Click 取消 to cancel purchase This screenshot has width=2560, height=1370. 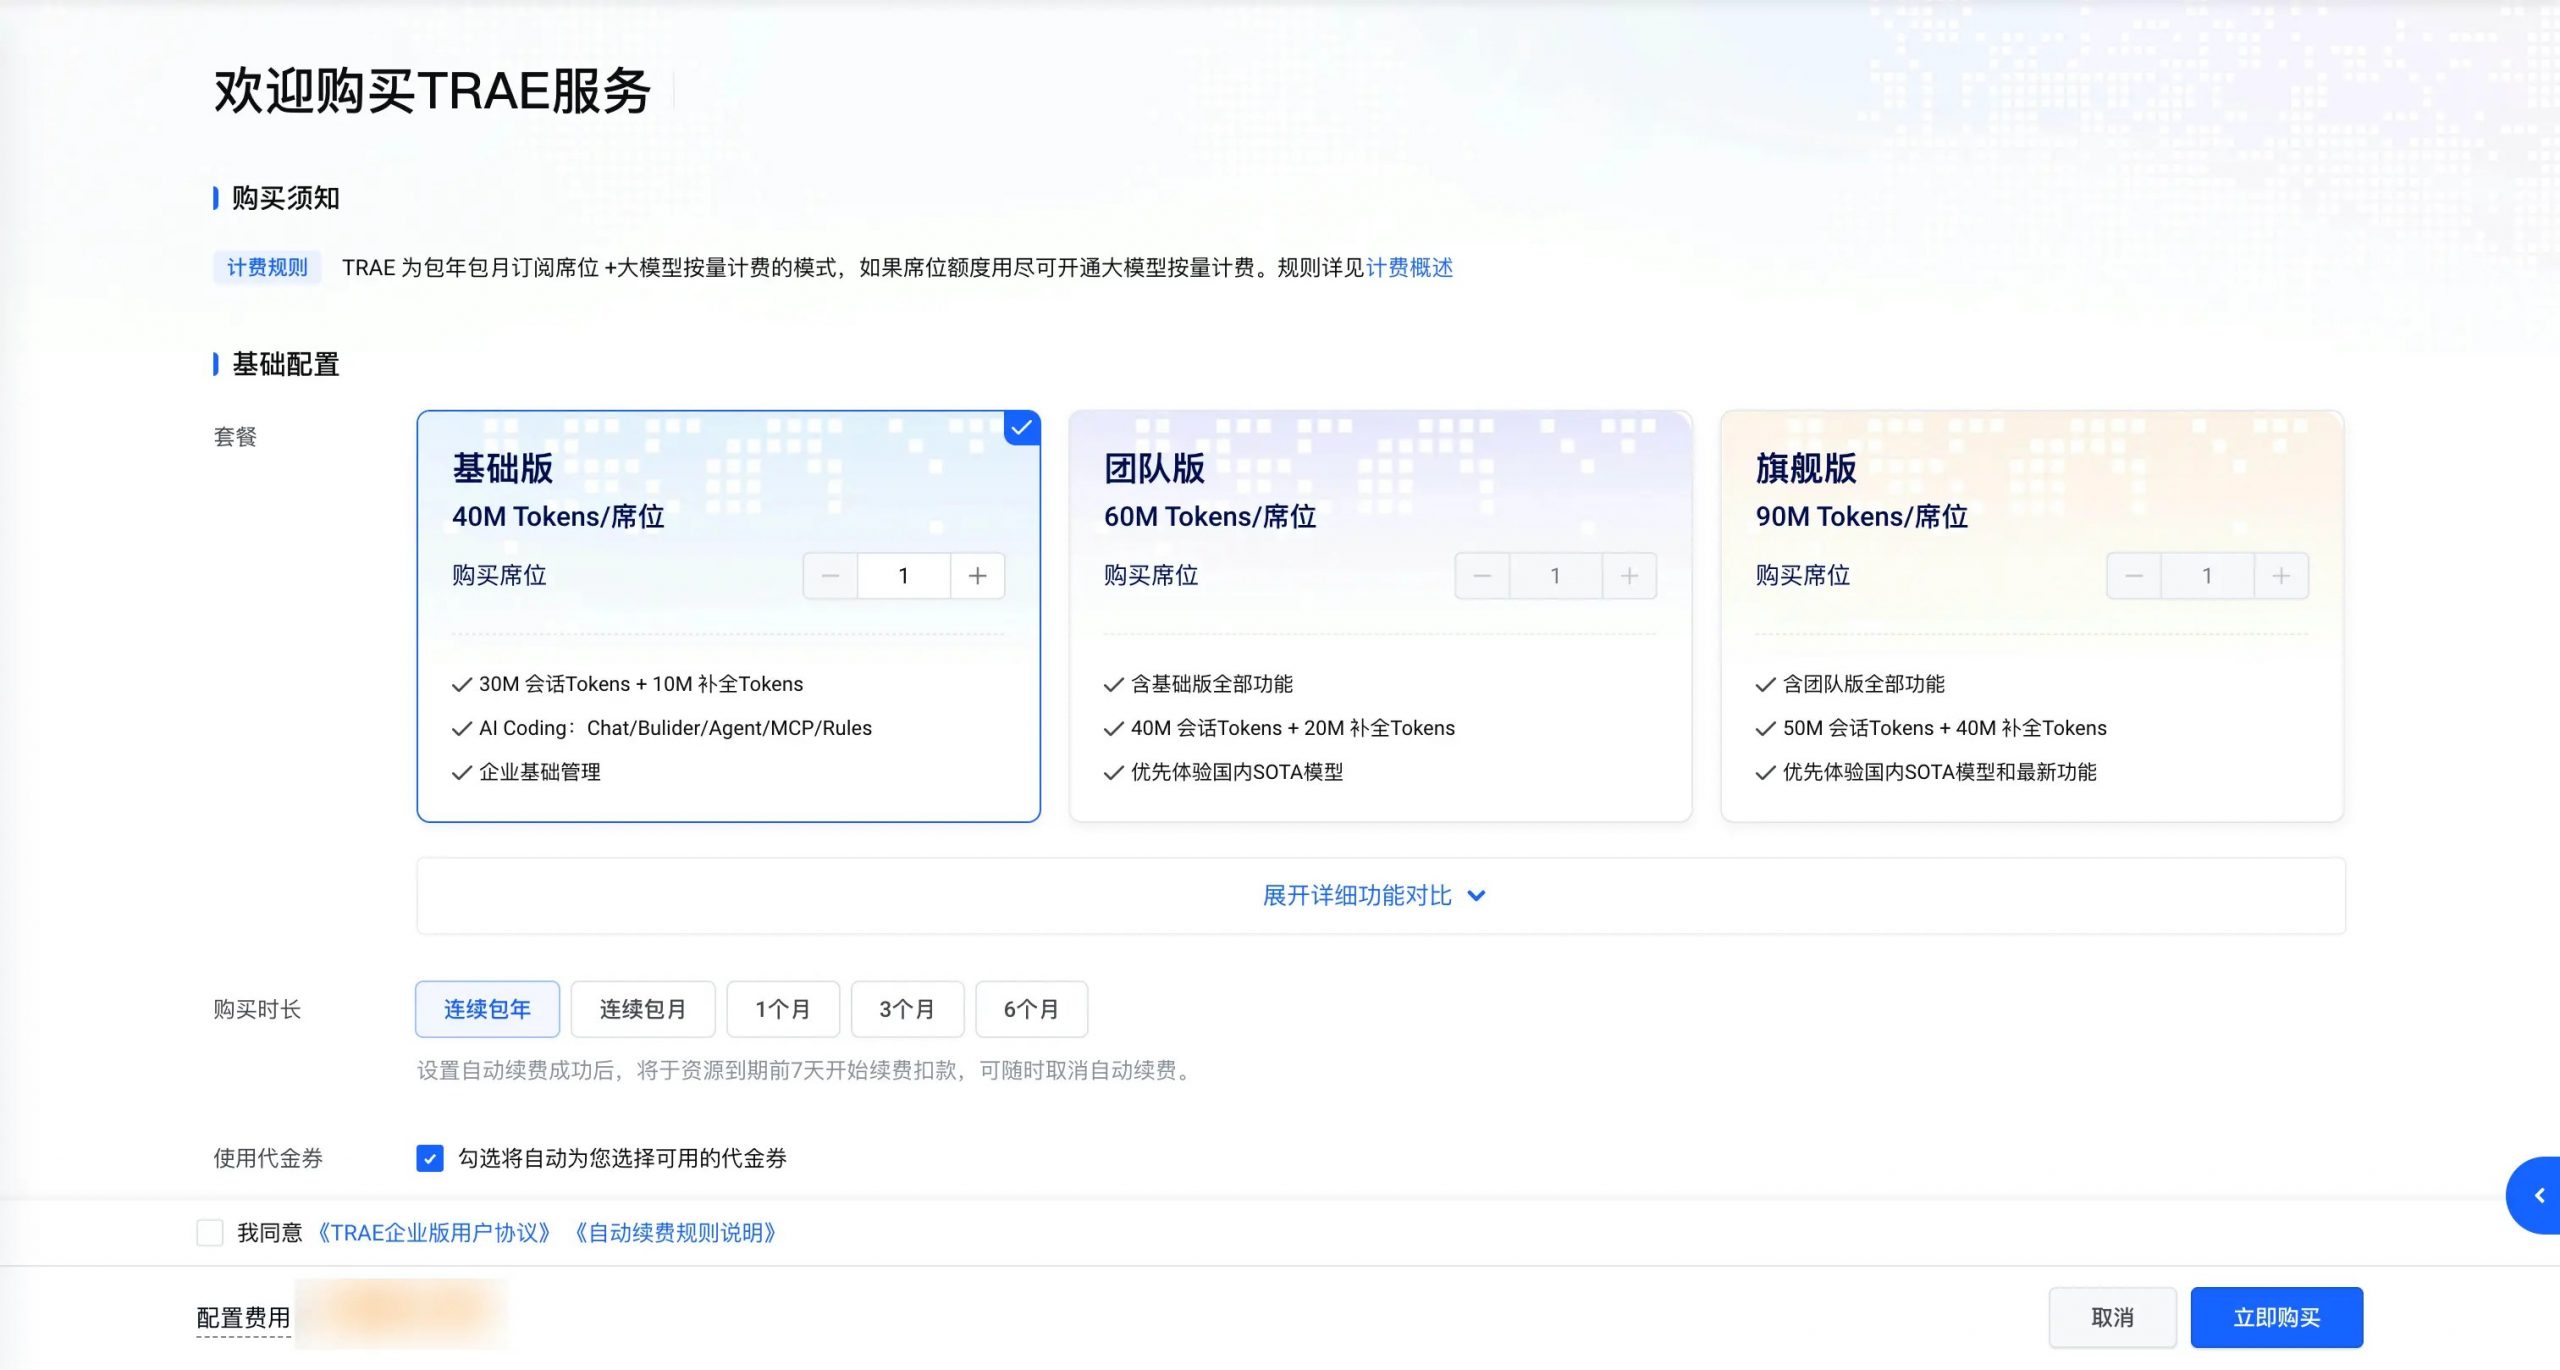click(x=2112, y=1318)
